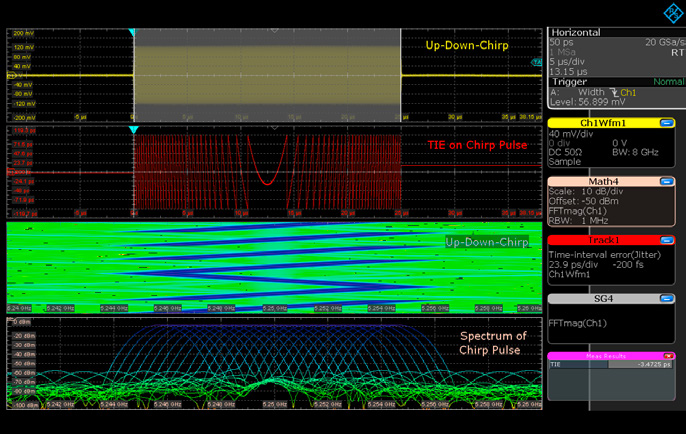The width and height of the screenshot is (686, 434).
Task: Minimize the Ch1Wfm1 signal box
Action: point(667,123)
